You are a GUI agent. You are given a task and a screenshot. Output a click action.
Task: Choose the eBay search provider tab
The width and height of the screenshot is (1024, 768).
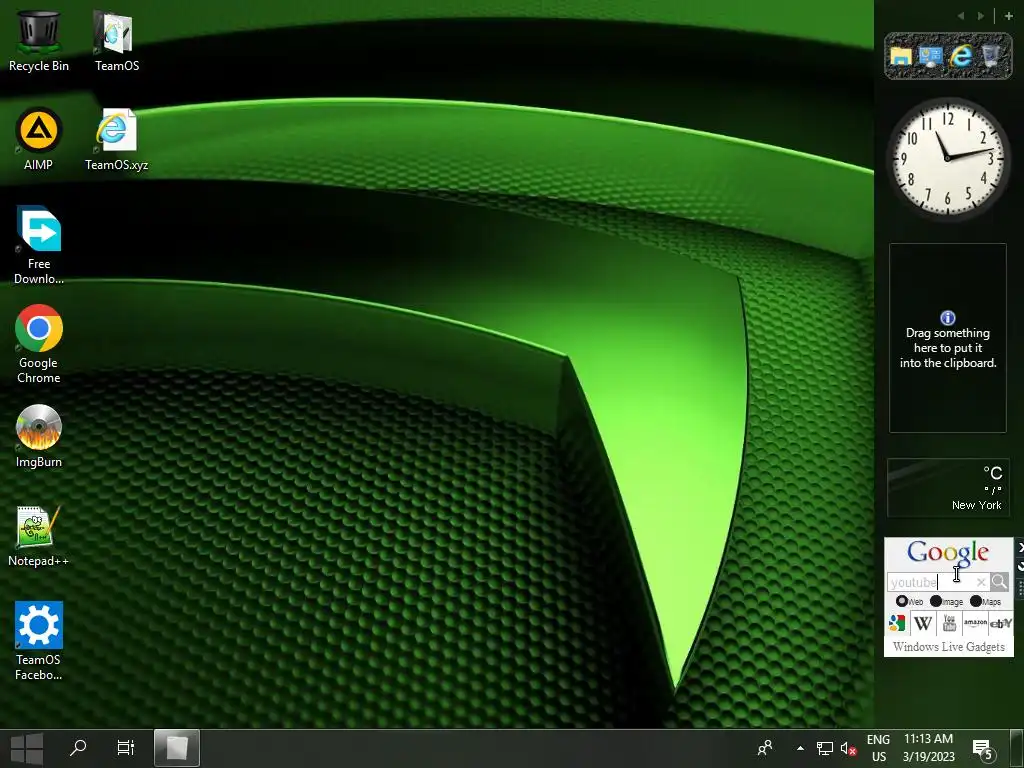pyautogui.click(x=1000, y=623)
